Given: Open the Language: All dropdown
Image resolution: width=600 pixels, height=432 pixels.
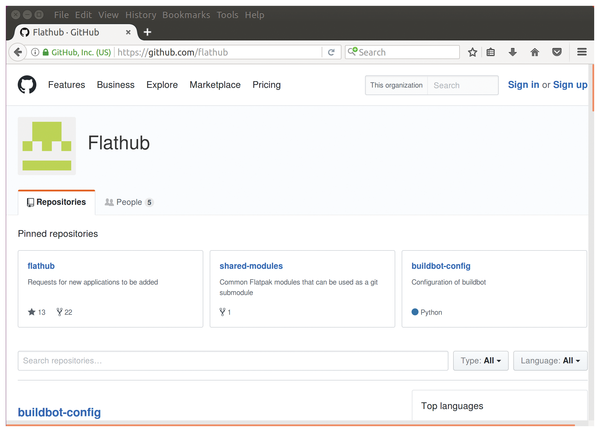Looking at the screenshot, I should tap(550, 360).
